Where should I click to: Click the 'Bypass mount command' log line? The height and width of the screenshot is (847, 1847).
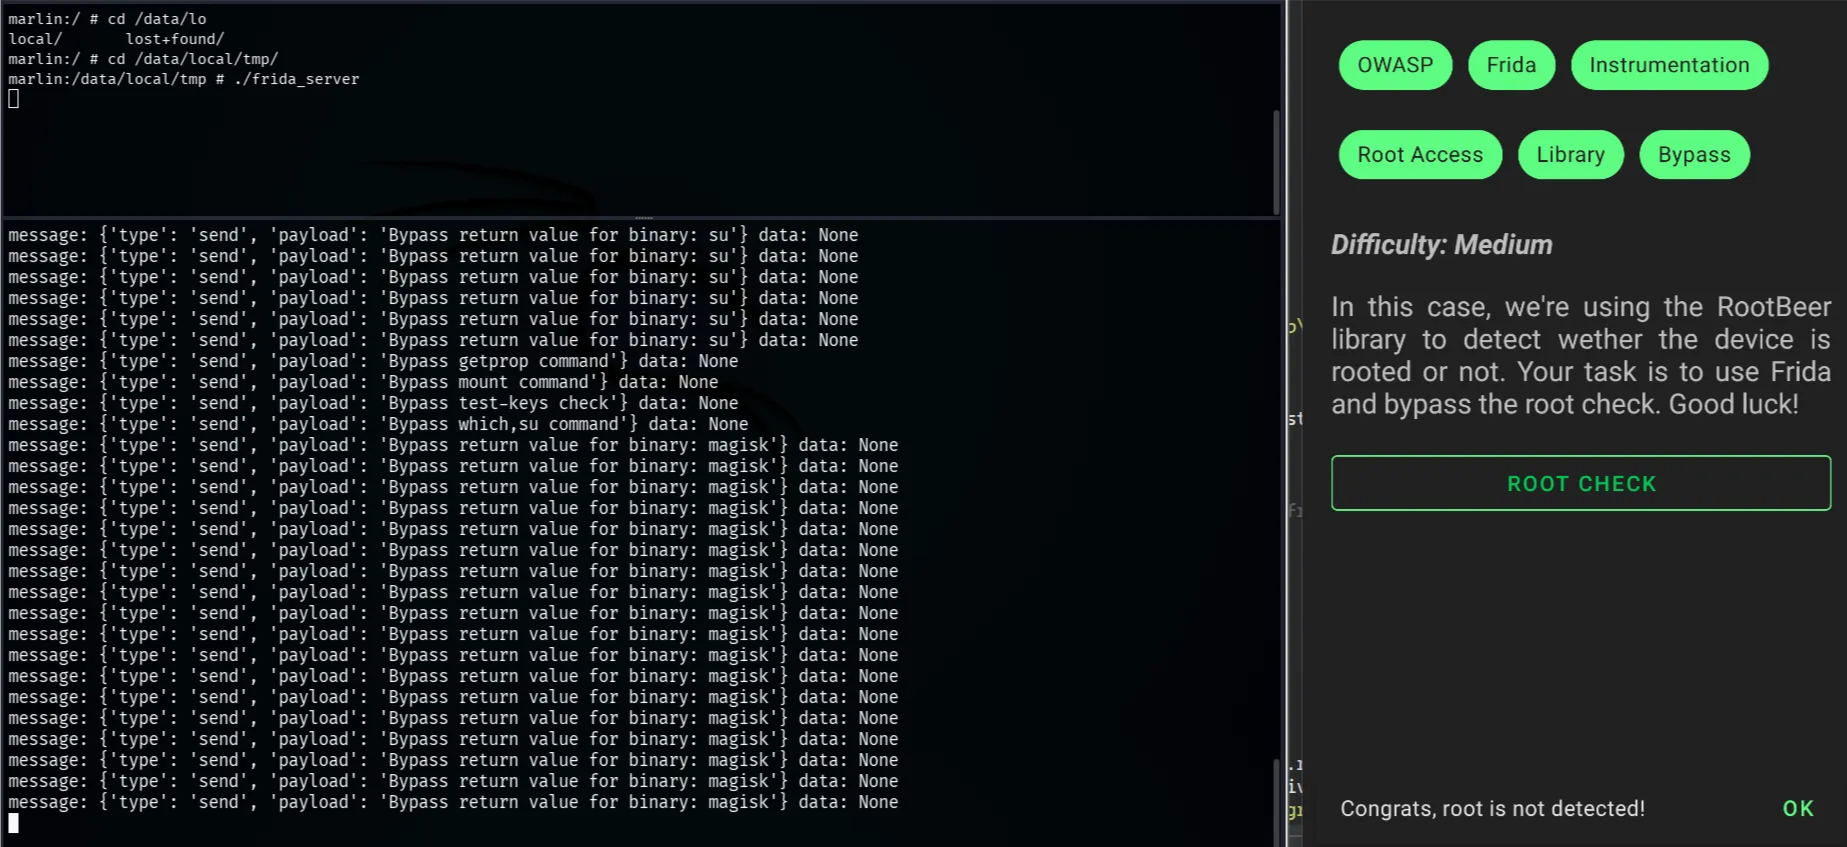click(363, 382)
